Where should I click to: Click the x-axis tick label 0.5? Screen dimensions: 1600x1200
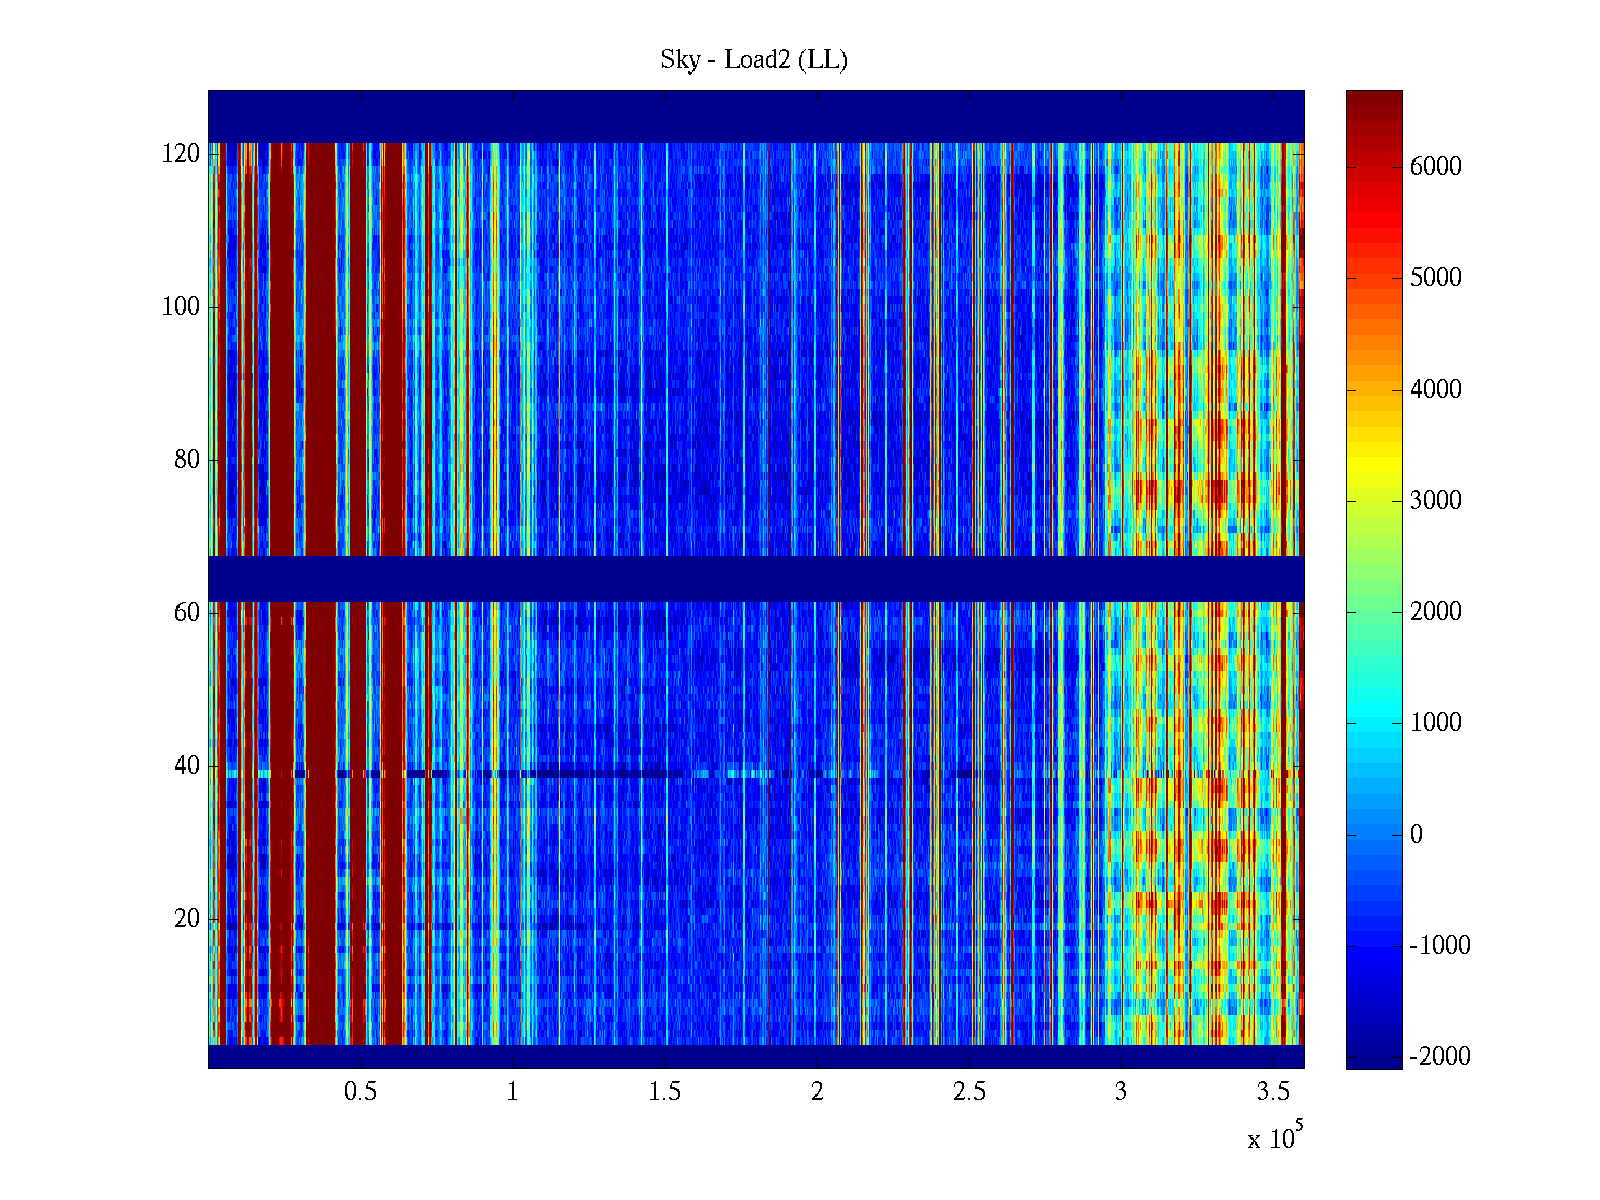tap(360, 1092)
